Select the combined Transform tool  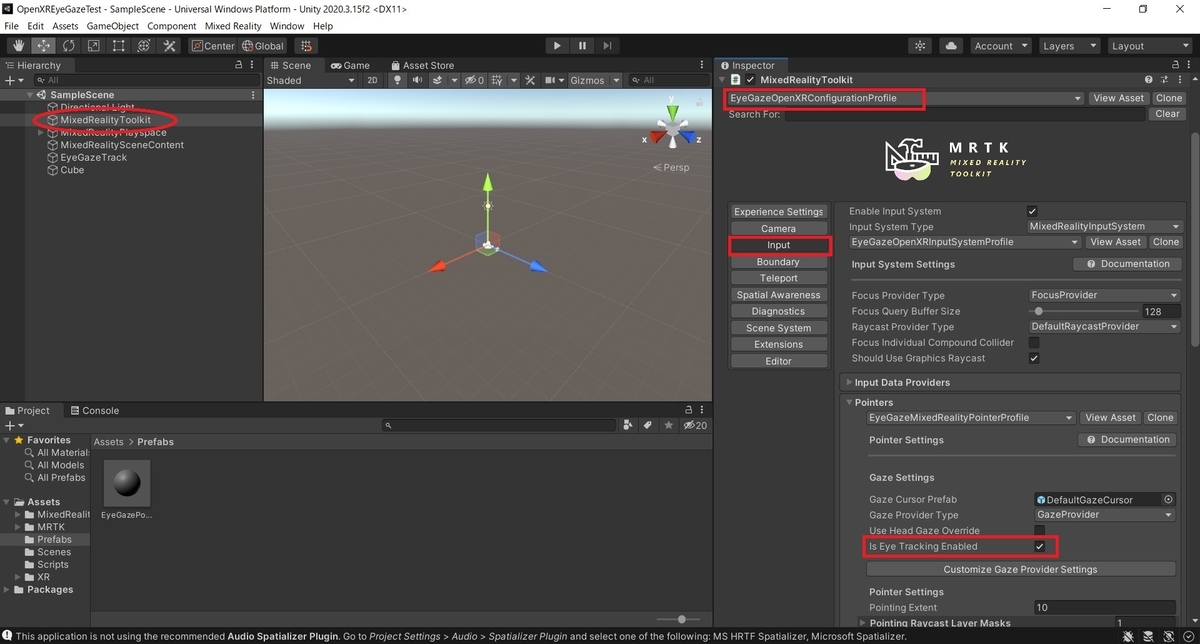click(144, 46)
